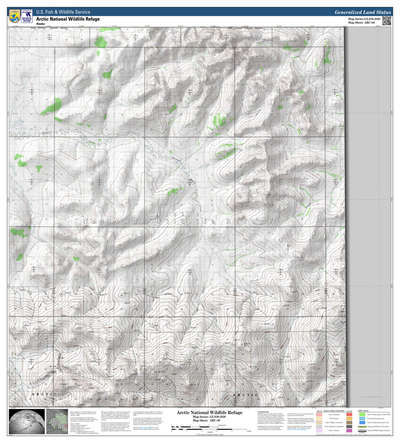Click the National Wildlife Refuge System goose logo
The width and height of the screenshot is (400, 443).
coord(27,16)
